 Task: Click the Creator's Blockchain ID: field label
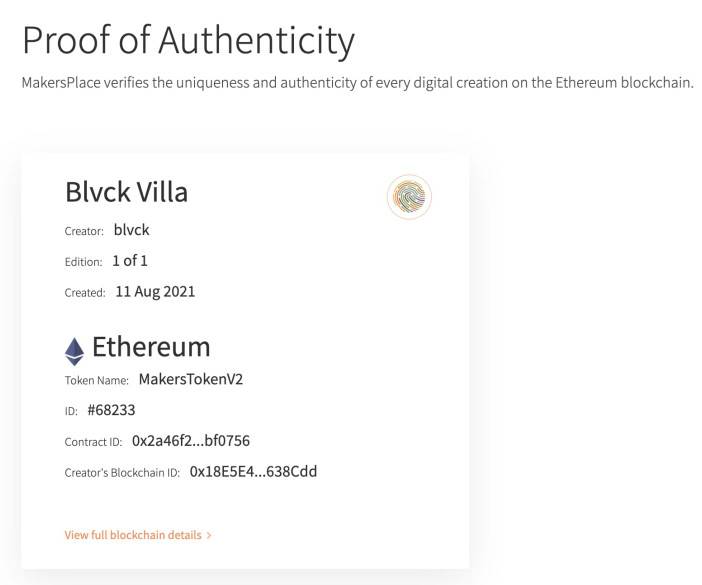click(122, 472)
